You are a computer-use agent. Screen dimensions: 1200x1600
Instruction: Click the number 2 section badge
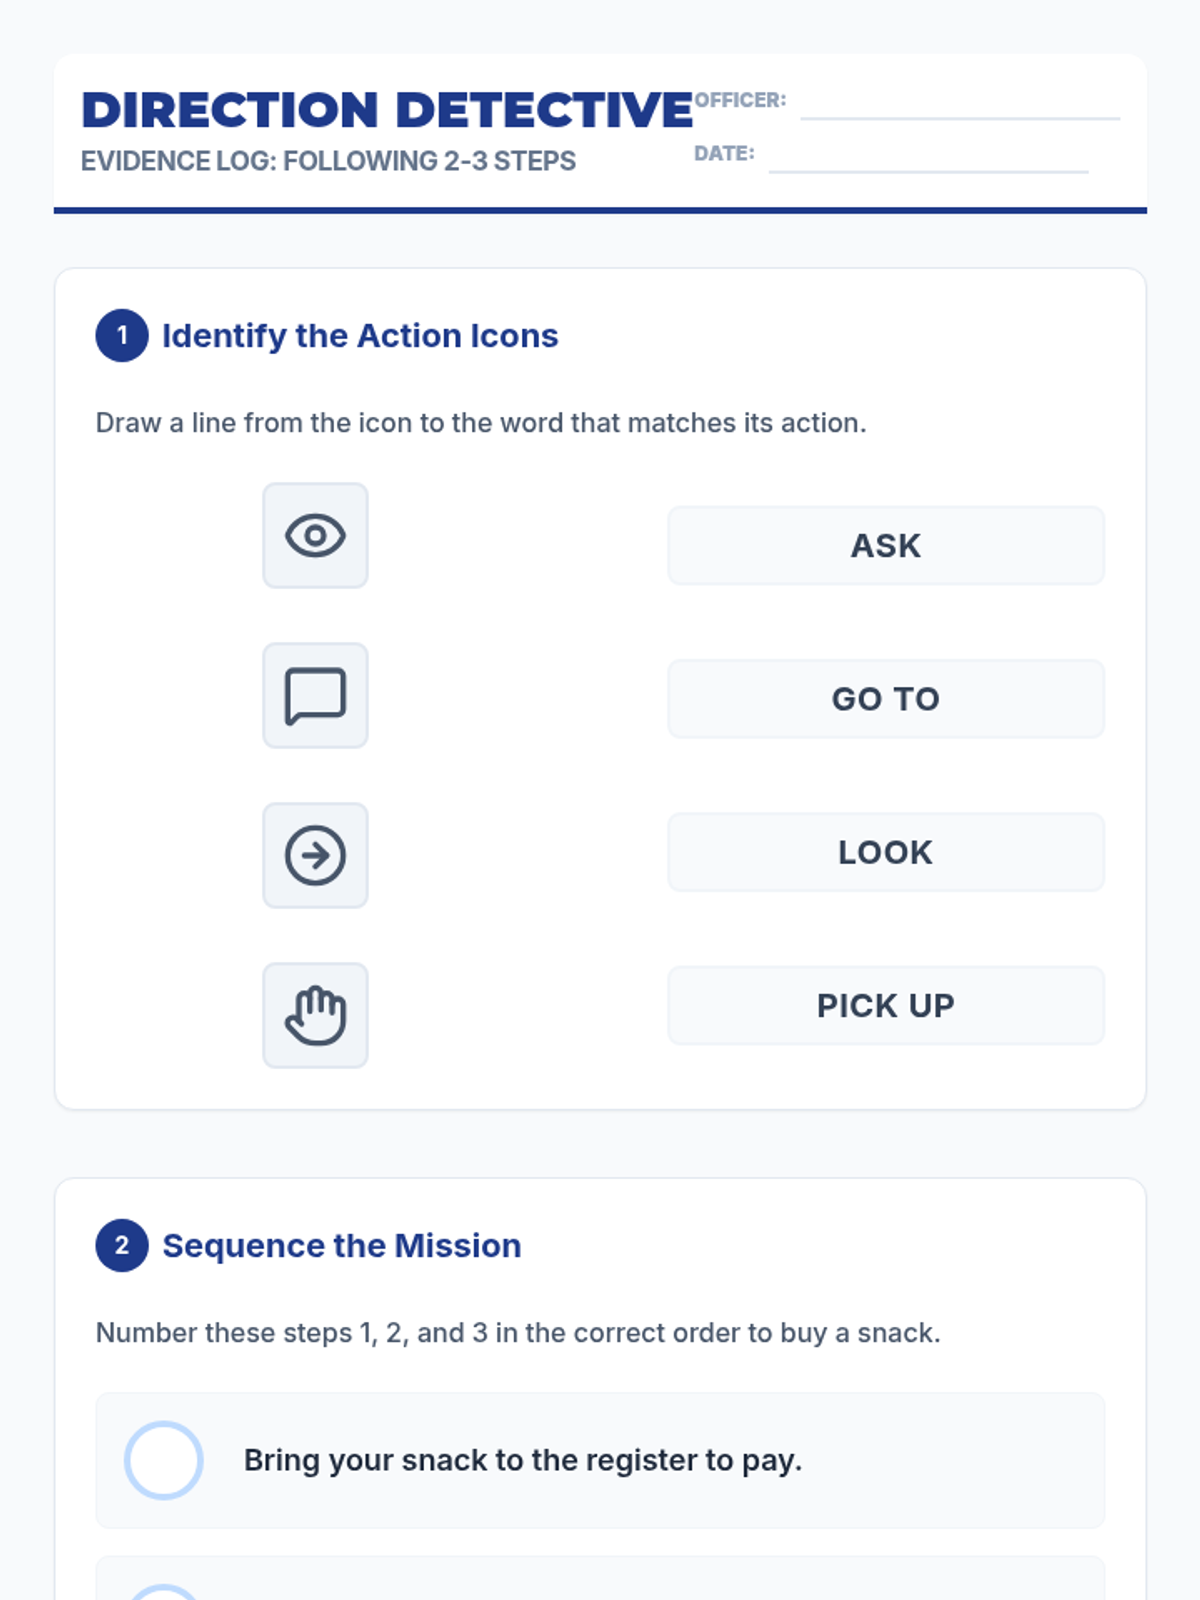[x=122, y=1246]
